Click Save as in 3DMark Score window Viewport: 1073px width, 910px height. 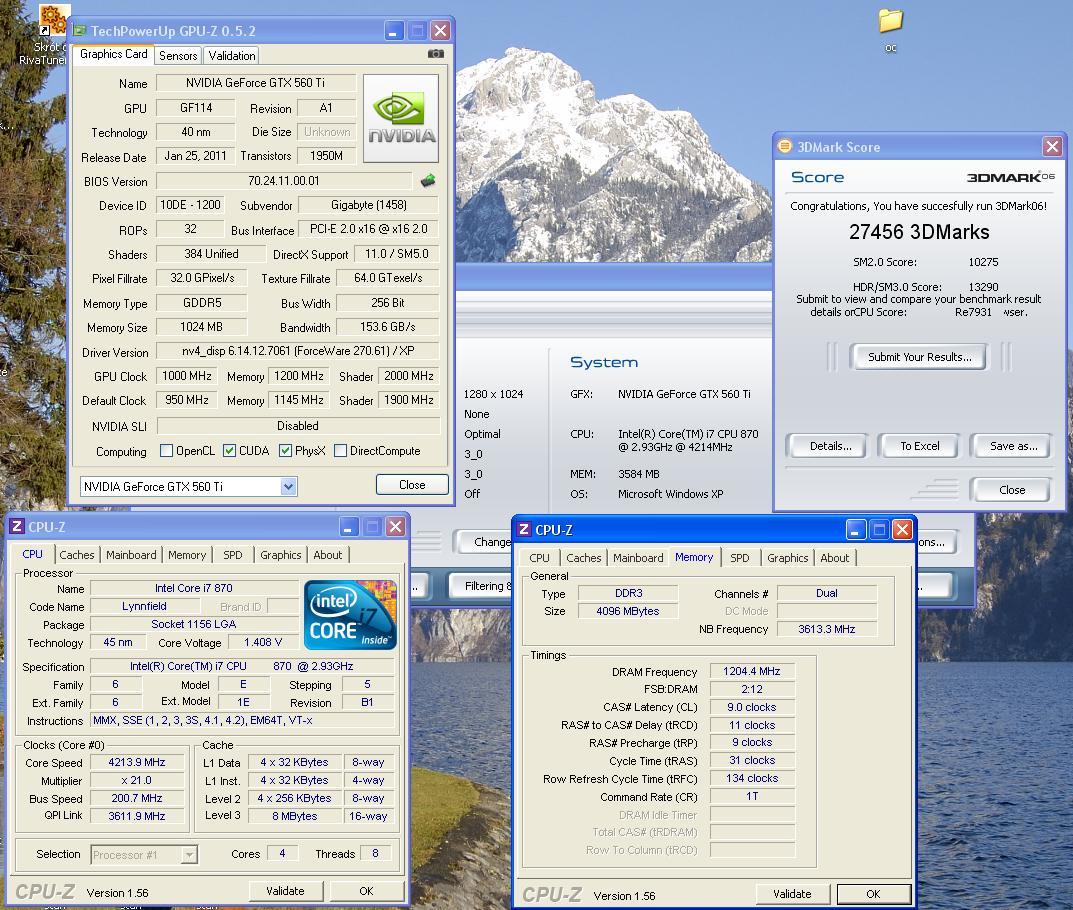(x=1013, y=446)
